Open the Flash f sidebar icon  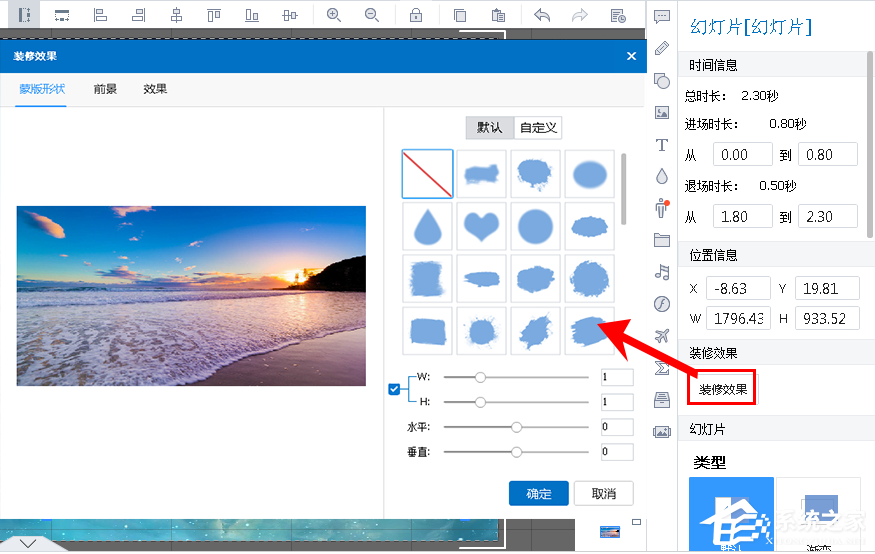pyautogui.click(x=662, y=304)
